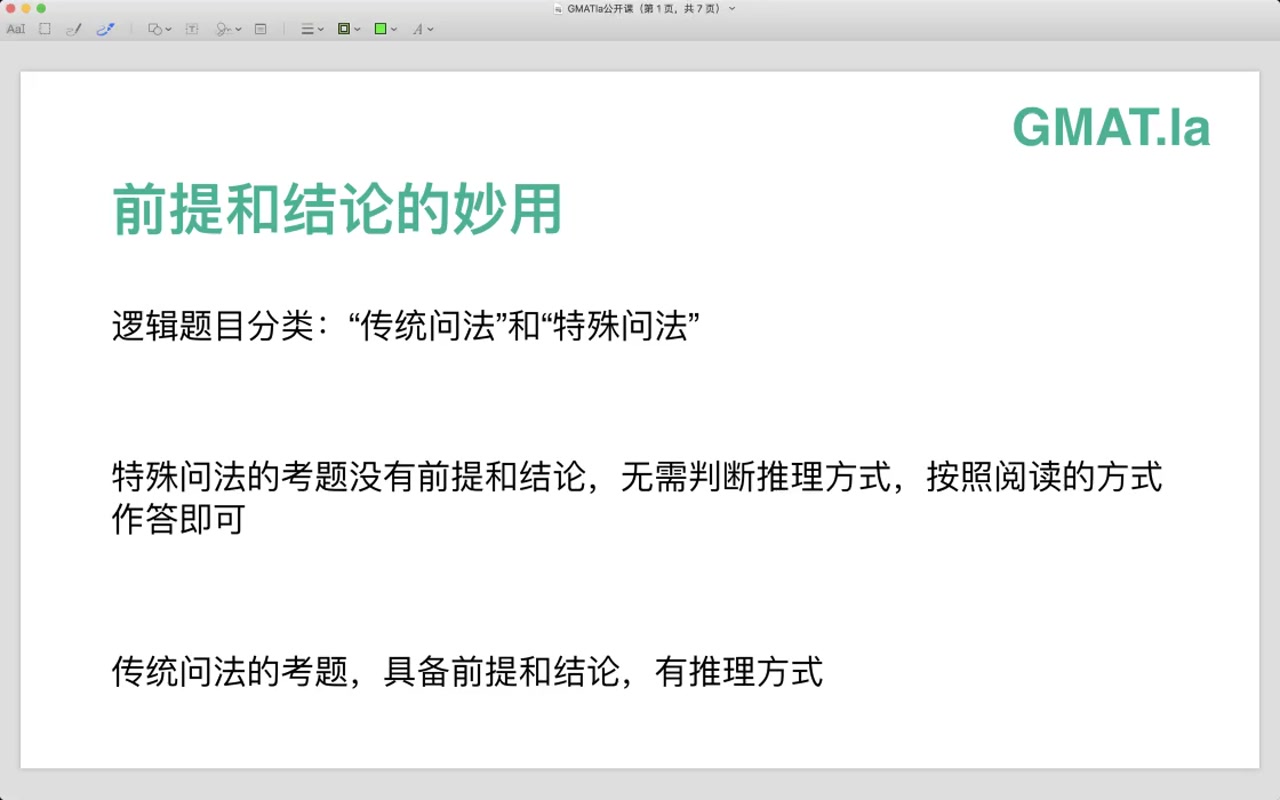Image resolution: width=1280 pixels, height=800 pixels.
Task: Open the Shapes dropdown menu
Action: (159, 29)
